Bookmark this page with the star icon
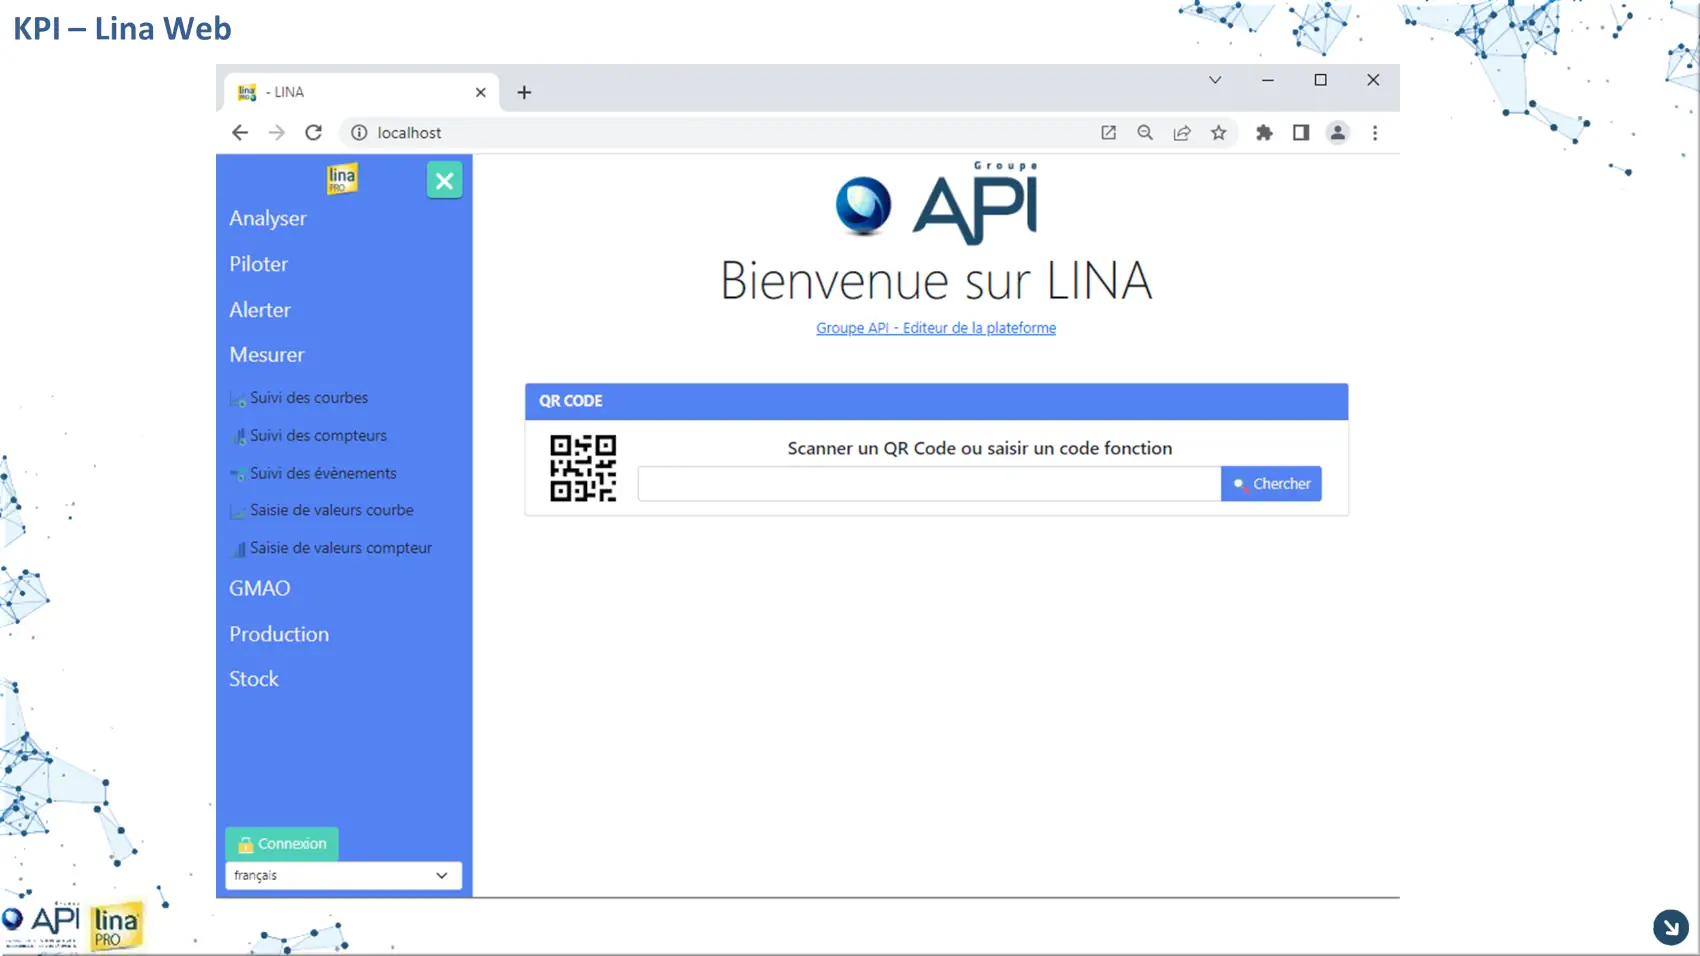1700x956 pixels. point(1219,133)
